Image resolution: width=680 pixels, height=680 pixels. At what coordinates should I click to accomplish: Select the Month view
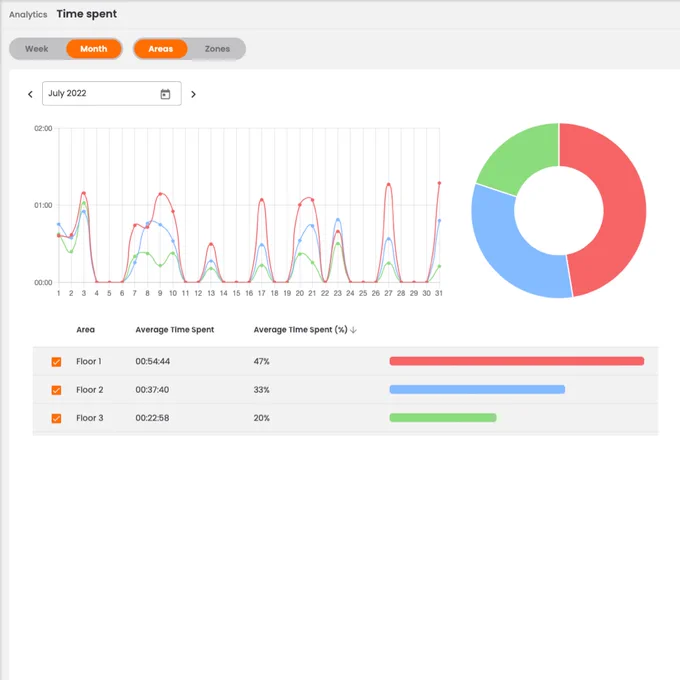click(x=94, y=49)
